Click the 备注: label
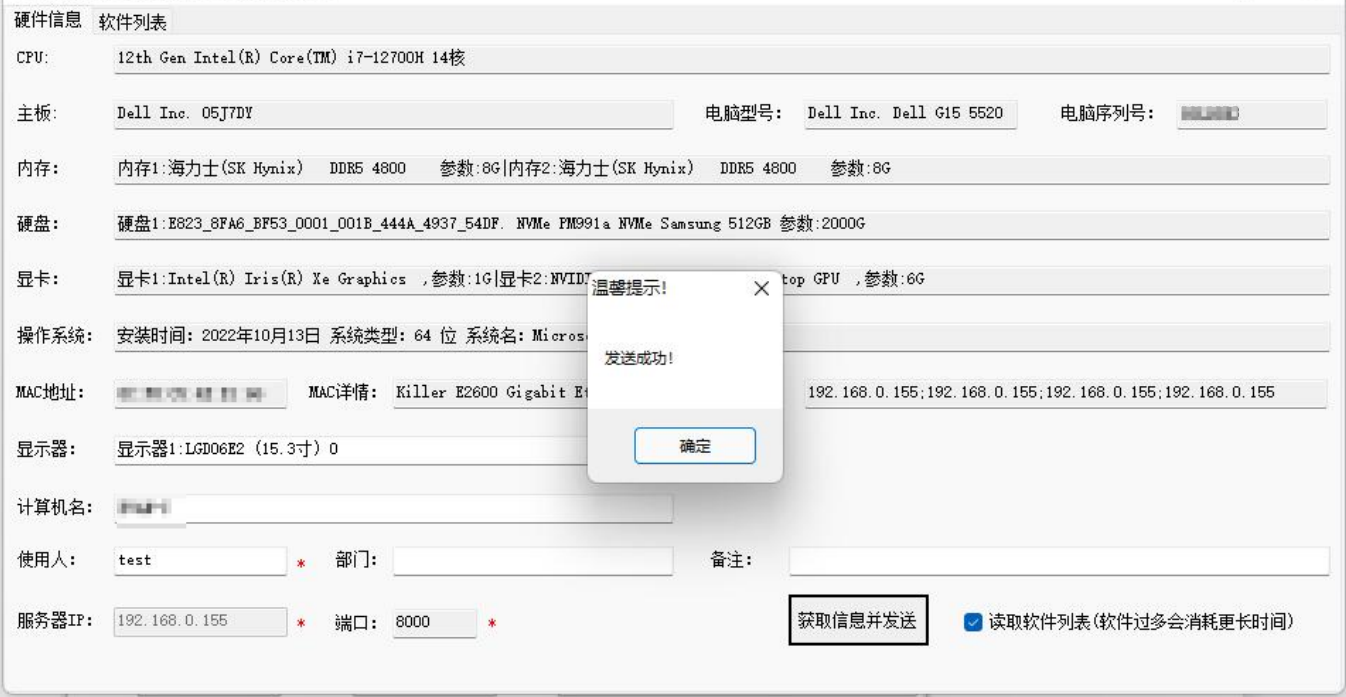Screen dimensions: 1346x697 [x=730, y=560]
